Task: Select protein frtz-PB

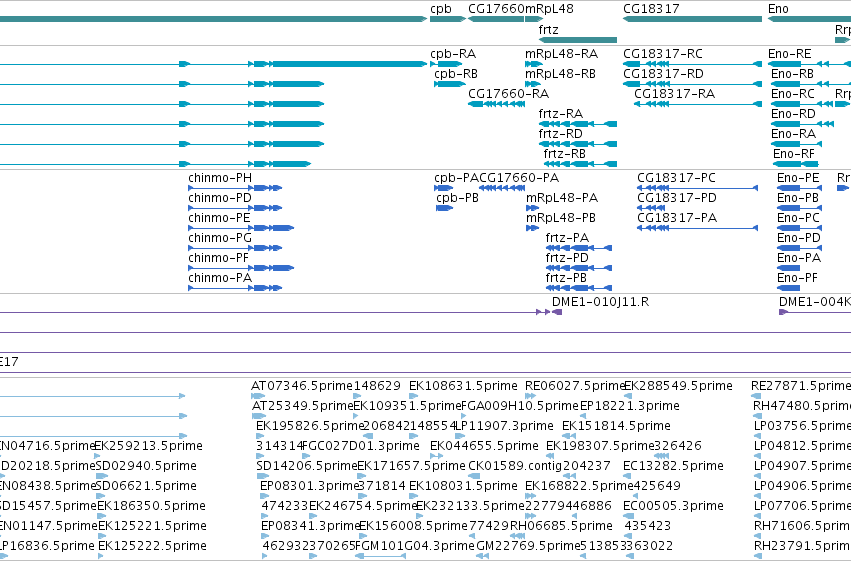Action: (566, 279)
